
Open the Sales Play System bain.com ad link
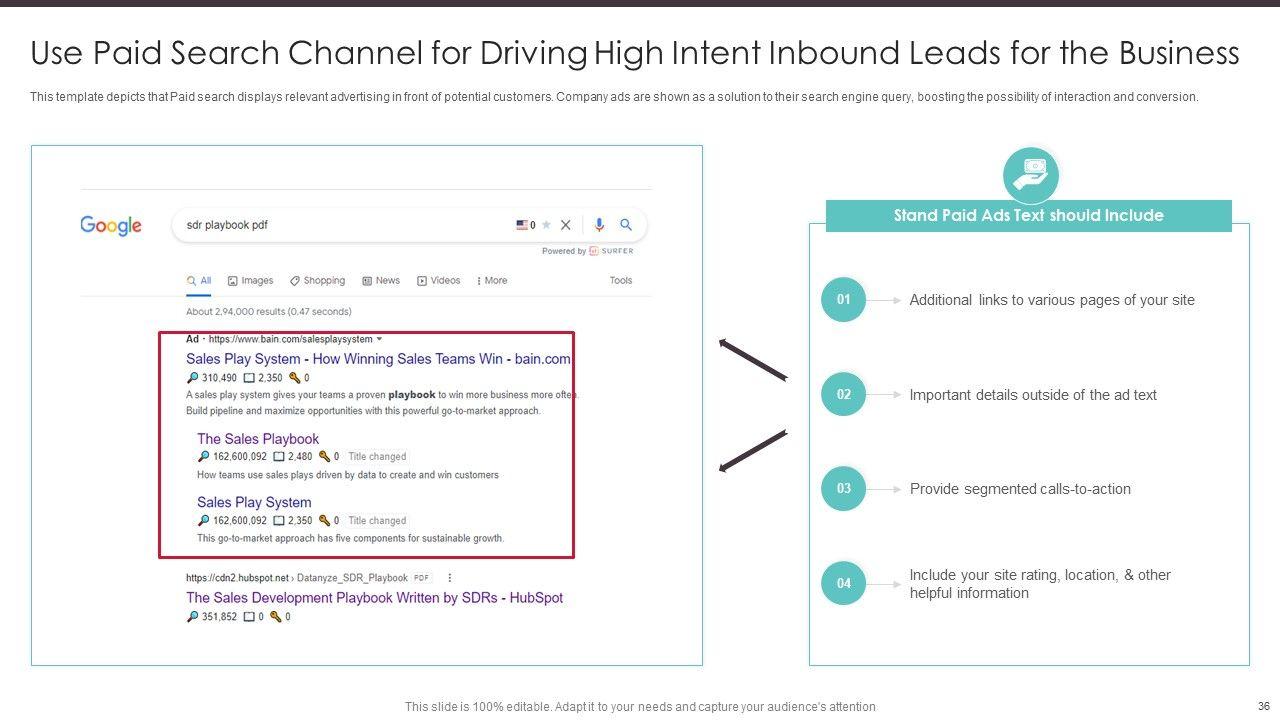pos(378,359)
